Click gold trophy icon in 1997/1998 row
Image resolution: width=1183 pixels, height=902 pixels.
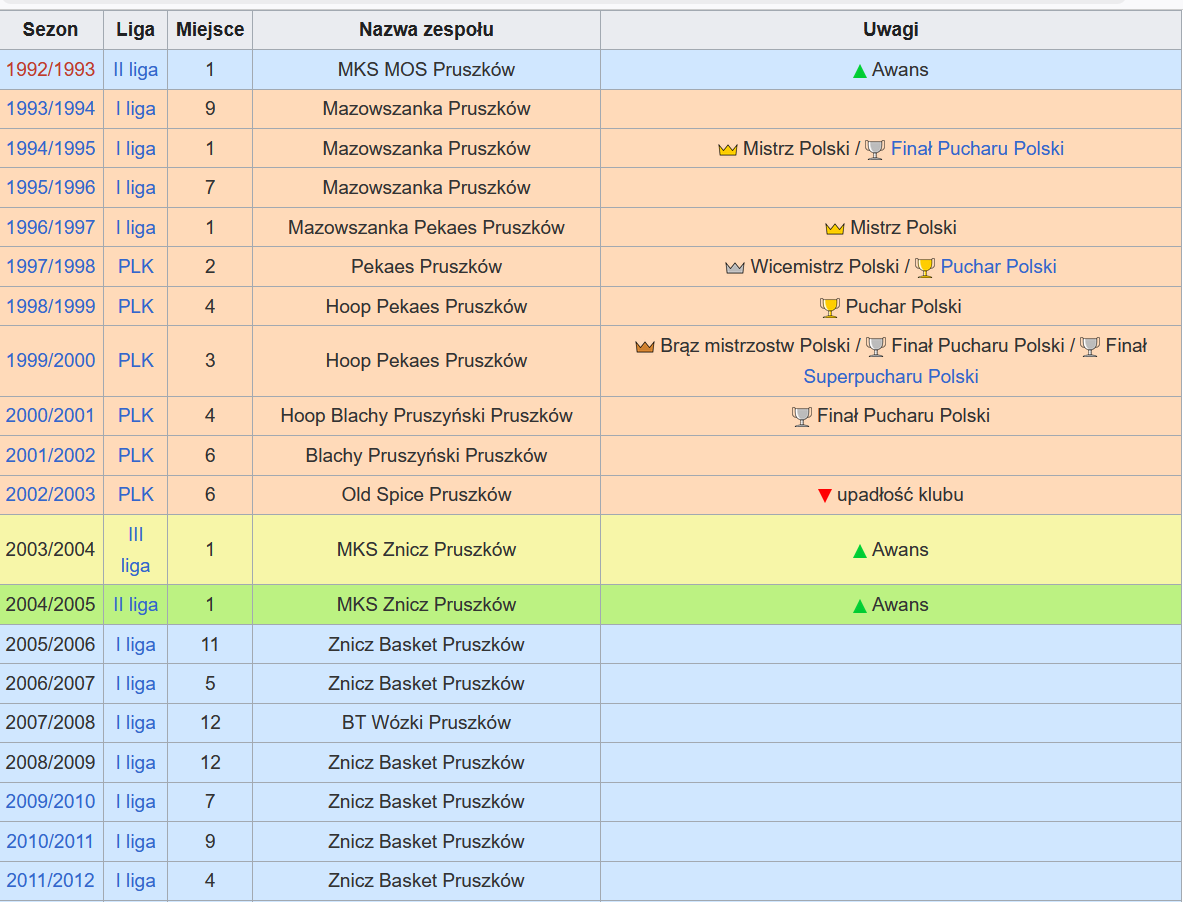[925, 268]
